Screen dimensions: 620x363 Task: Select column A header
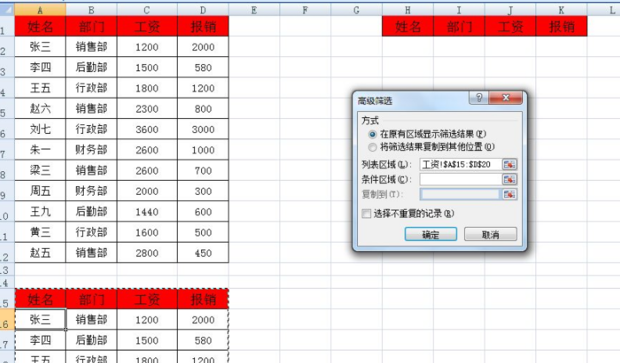pos(40,10)
